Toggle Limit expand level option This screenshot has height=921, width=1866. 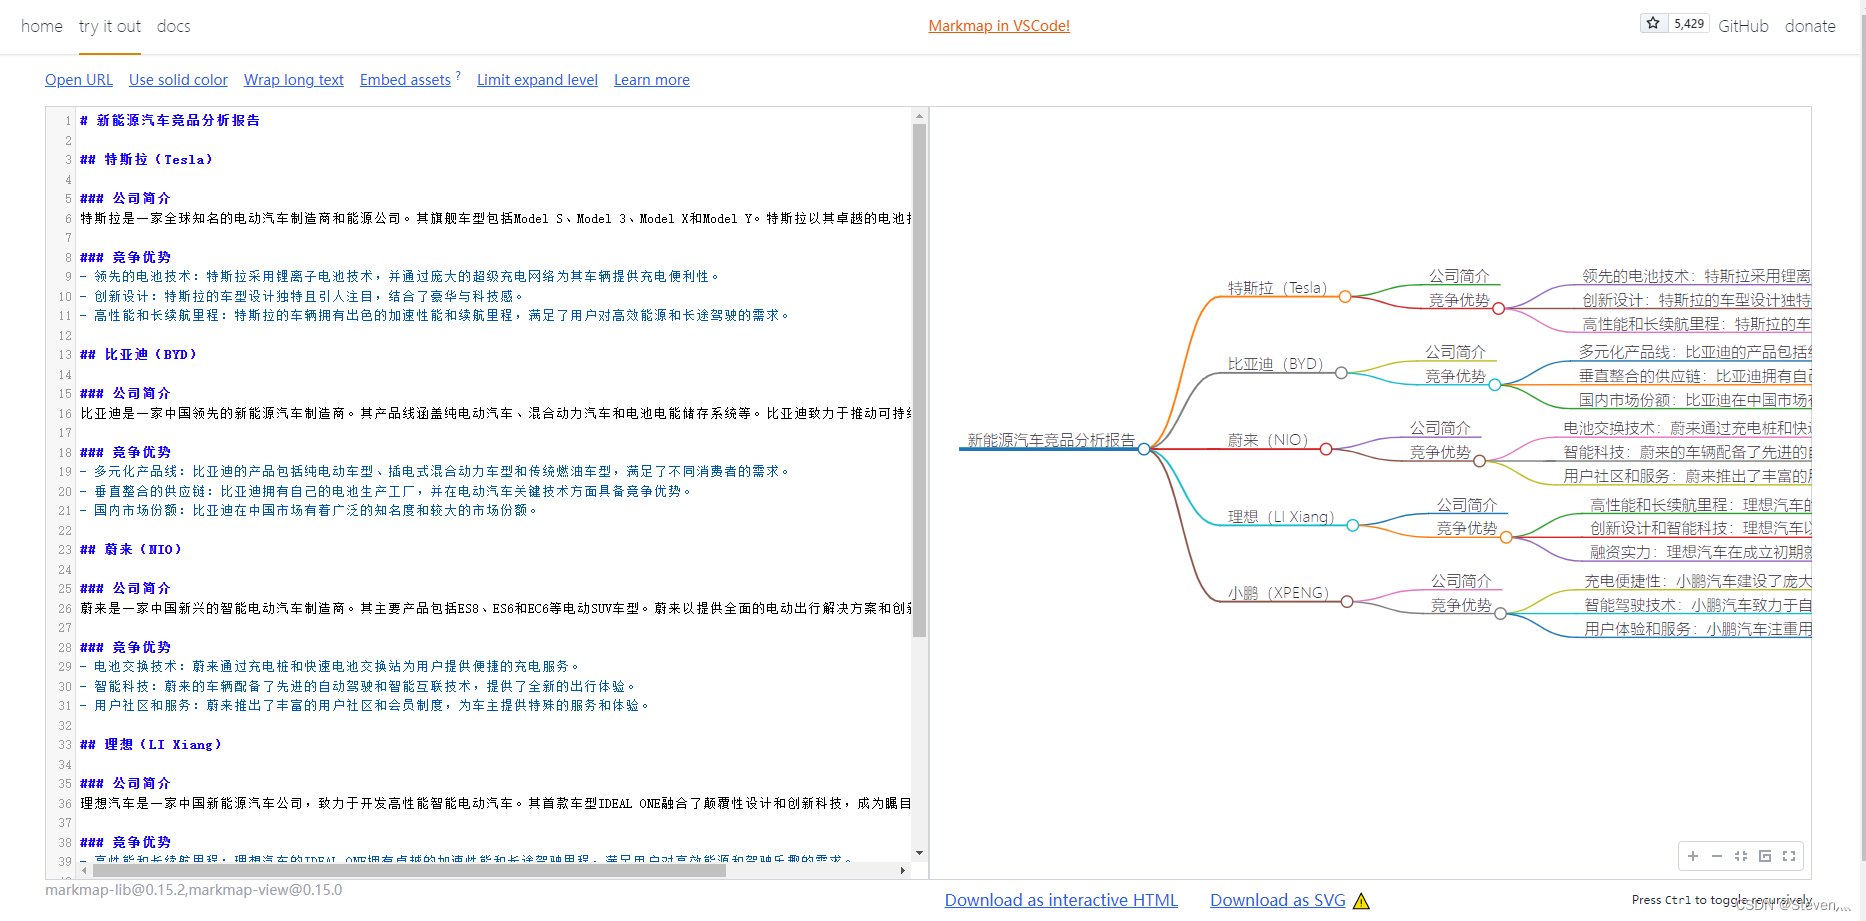pos(537,80)
